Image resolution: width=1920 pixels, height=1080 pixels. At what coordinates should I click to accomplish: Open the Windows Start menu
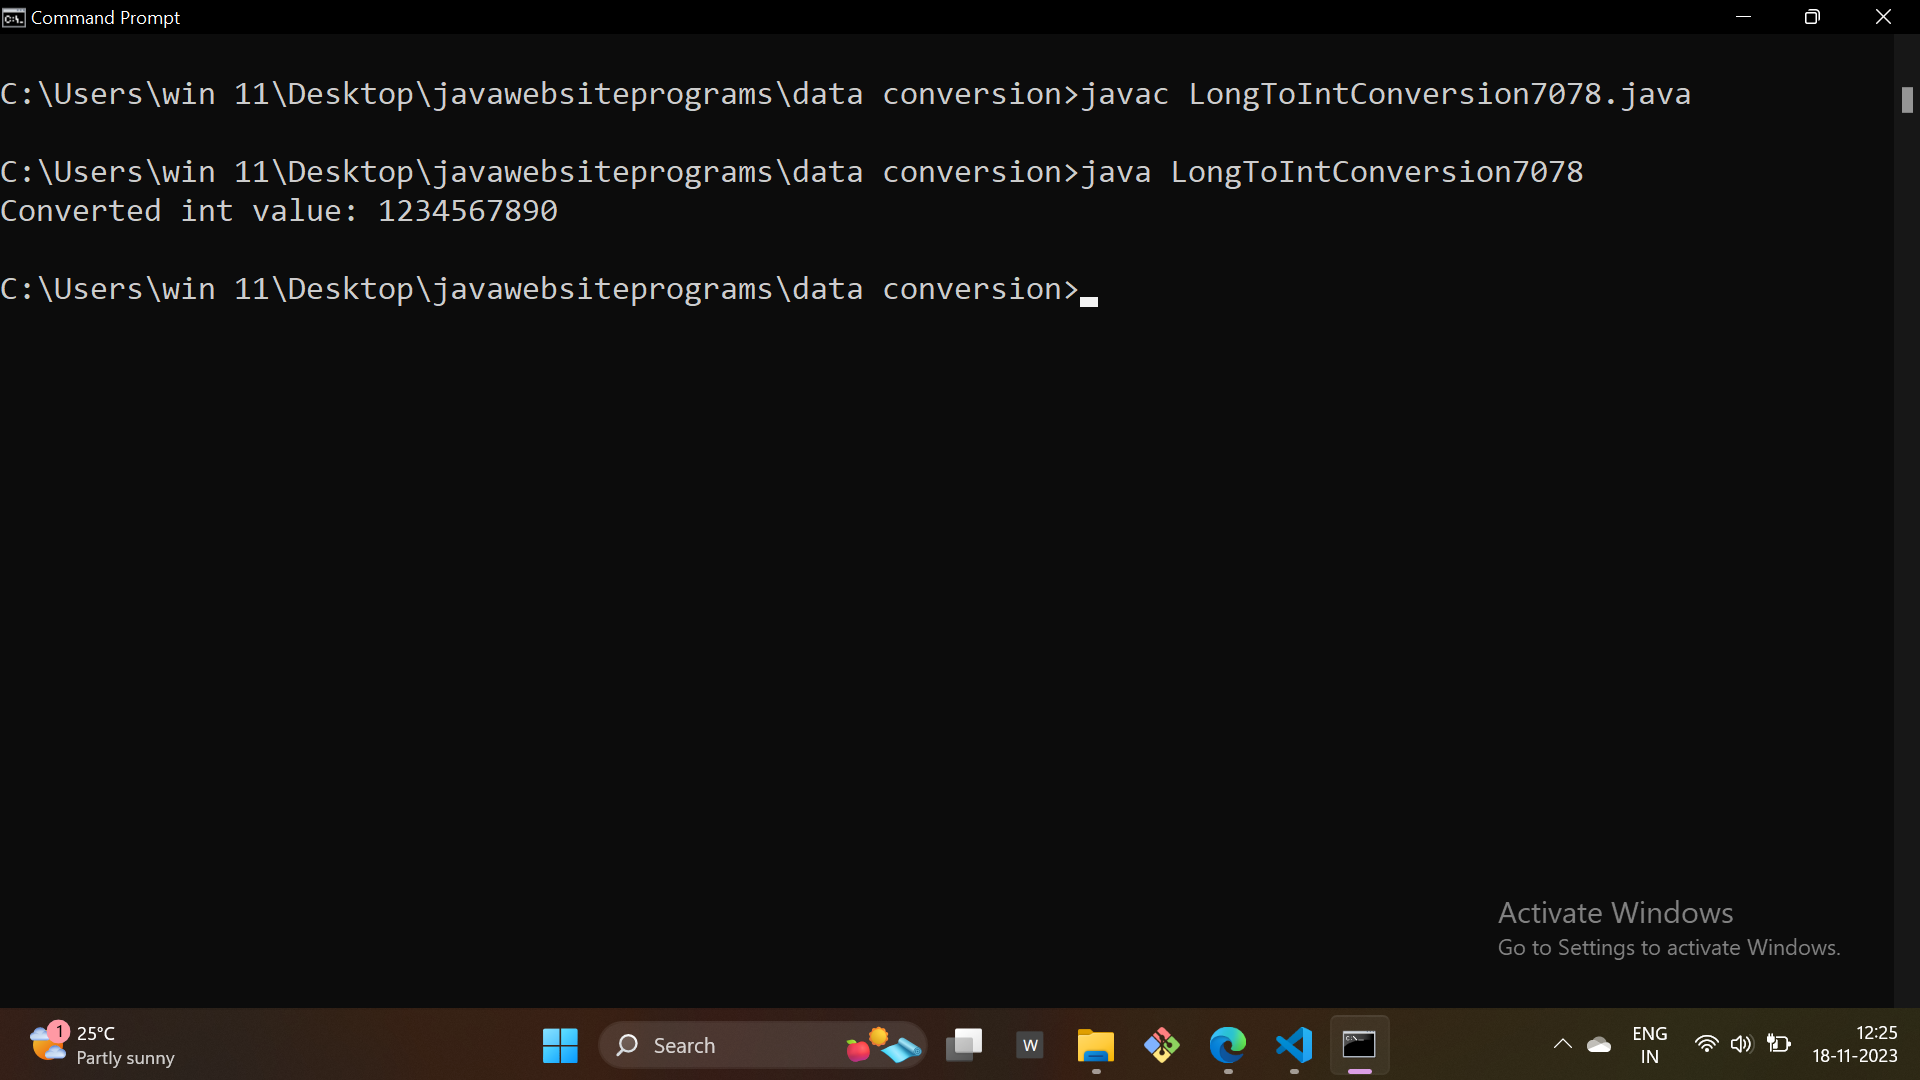[560, 1046]
